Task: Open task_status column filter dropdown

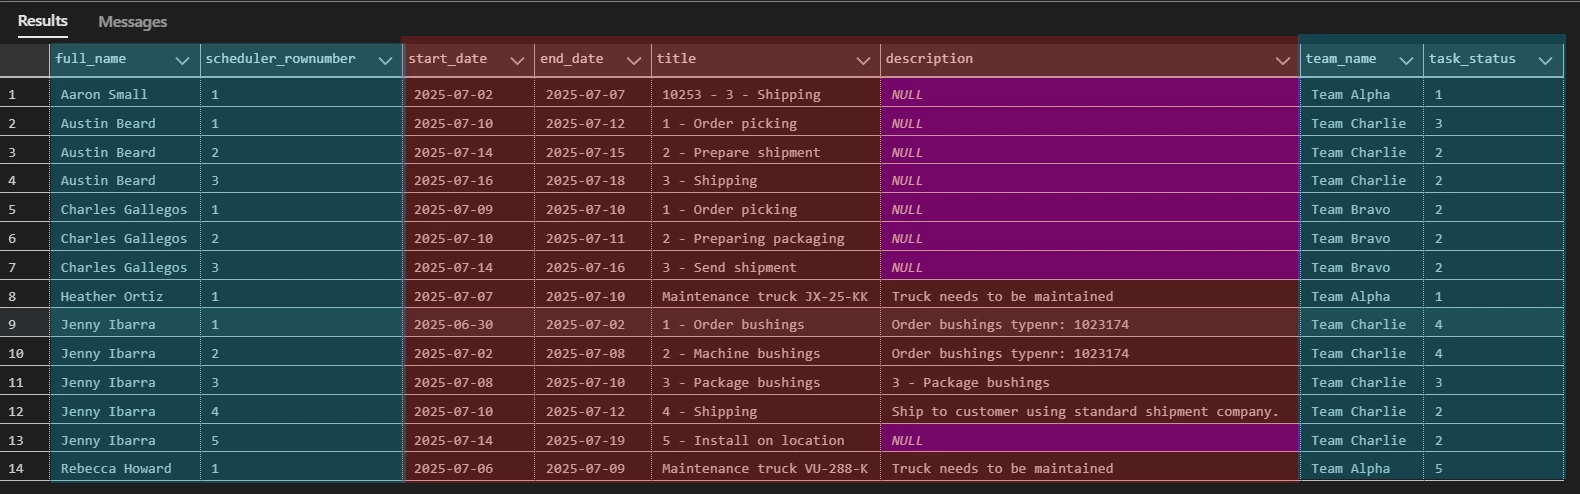Action: (1545, 61)
